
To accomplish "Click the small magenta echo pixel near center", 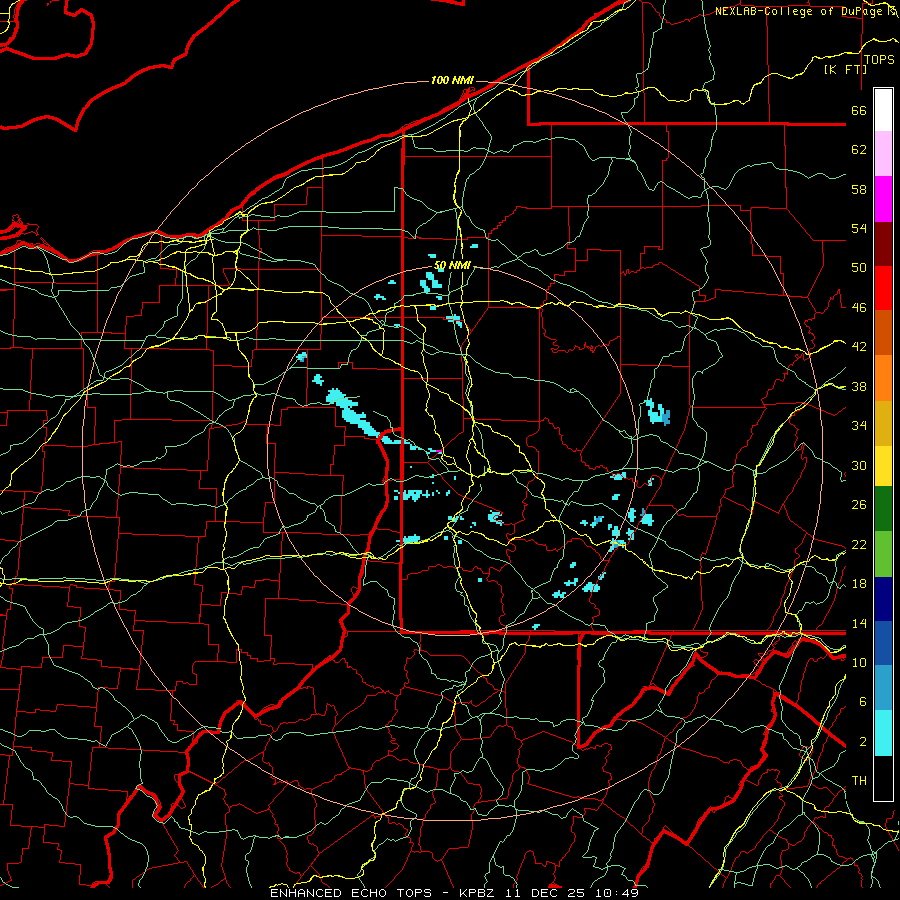I will click(x=439, y=452).
